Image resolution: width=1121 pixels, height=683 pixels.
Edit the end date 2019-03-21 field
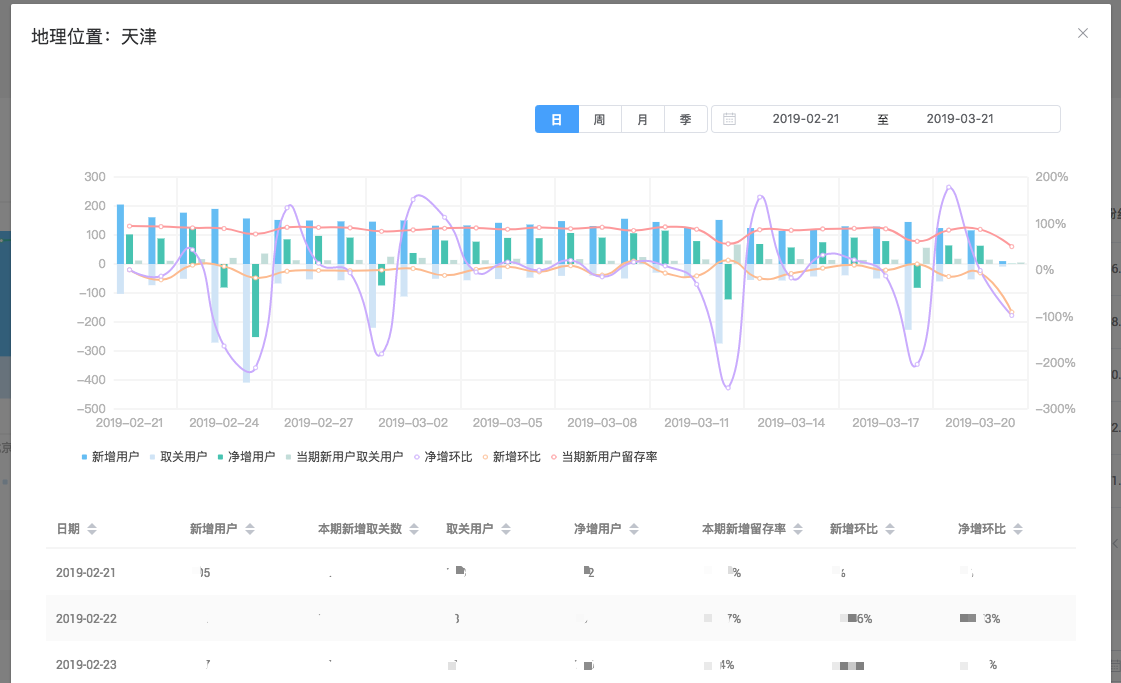tap(959, 119)
